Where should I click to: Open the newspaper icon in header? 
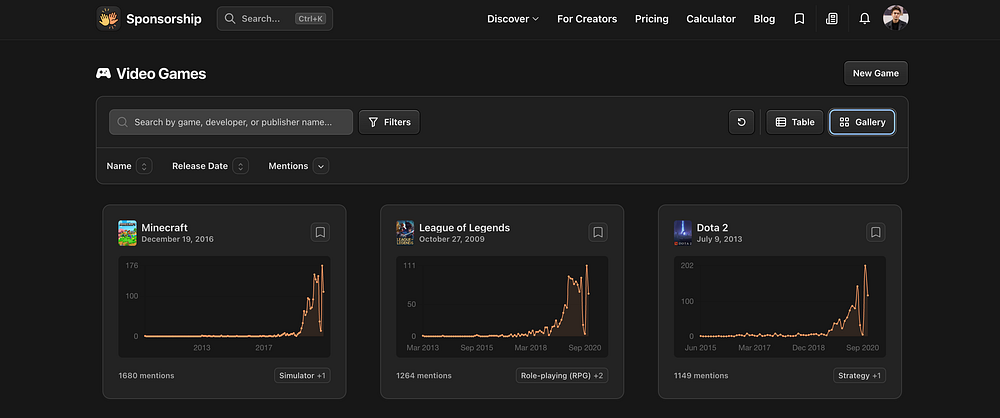(832, 19)
